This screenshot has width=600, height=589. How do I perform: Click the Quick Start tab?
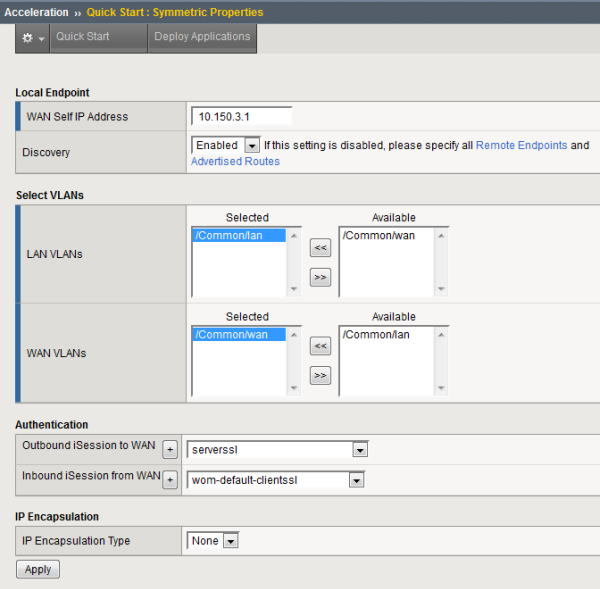[83, 37]
